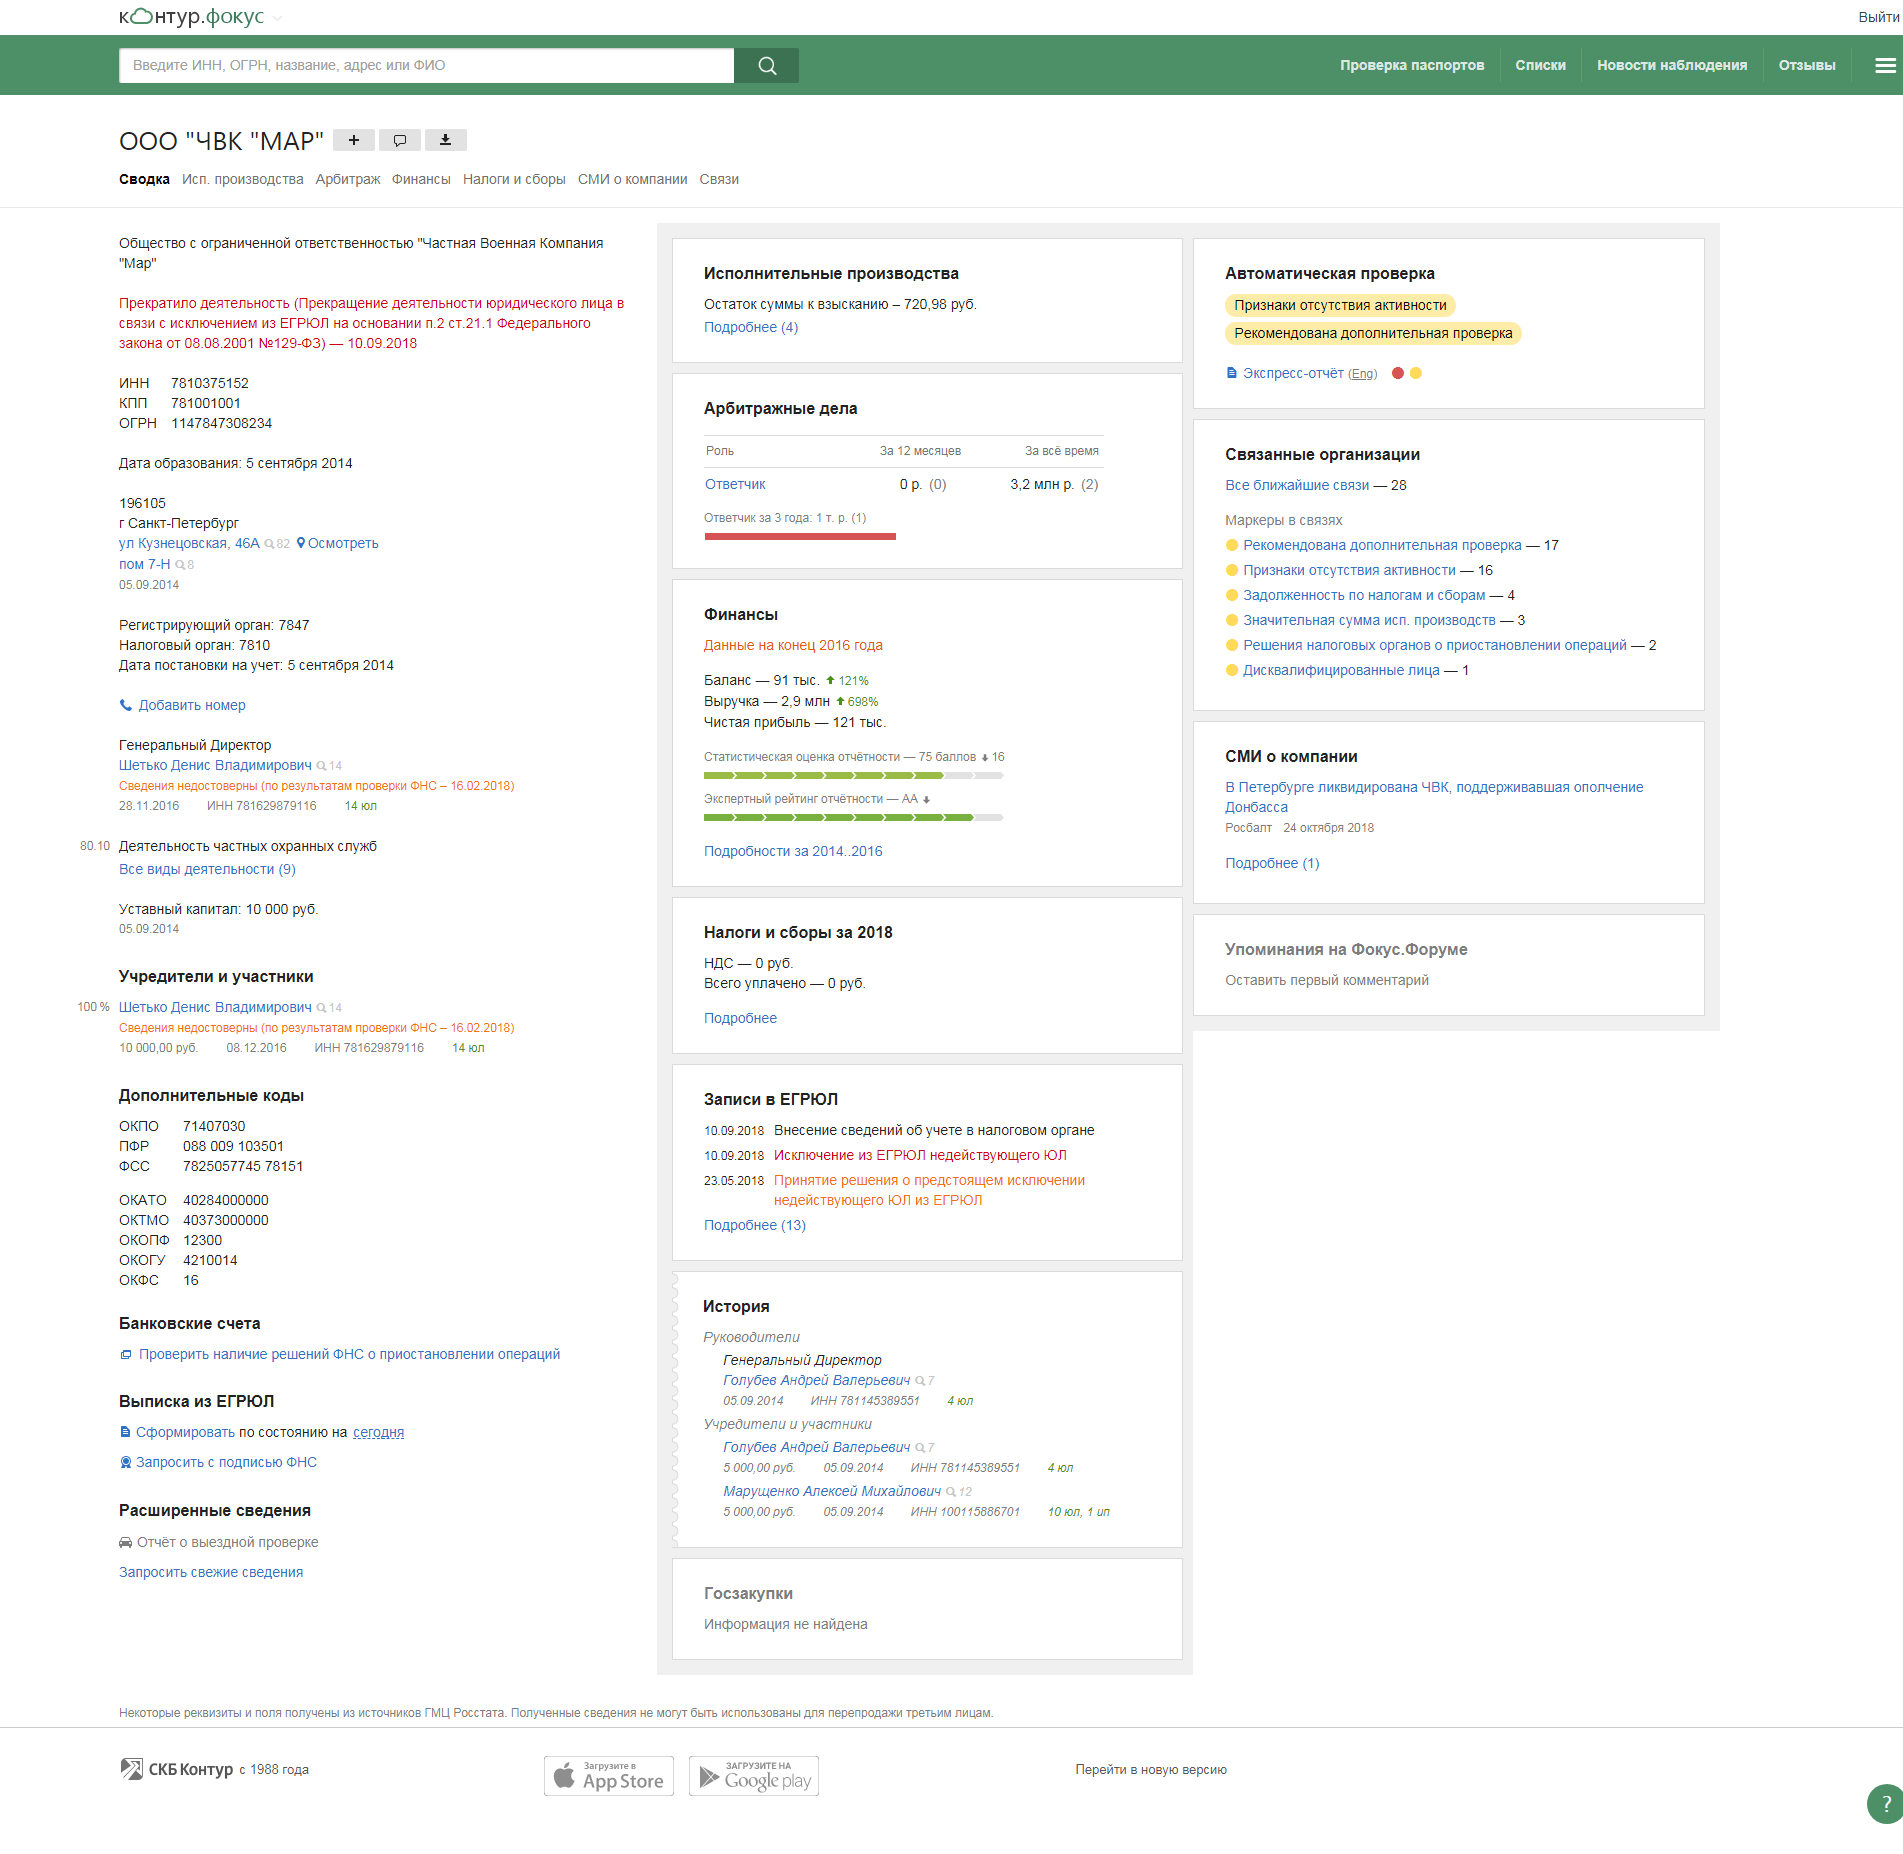The width and height of the screenshot is (1903, 1854).
Task: Click Перейти в новую версию
Action: [x=1151, y=1769]
